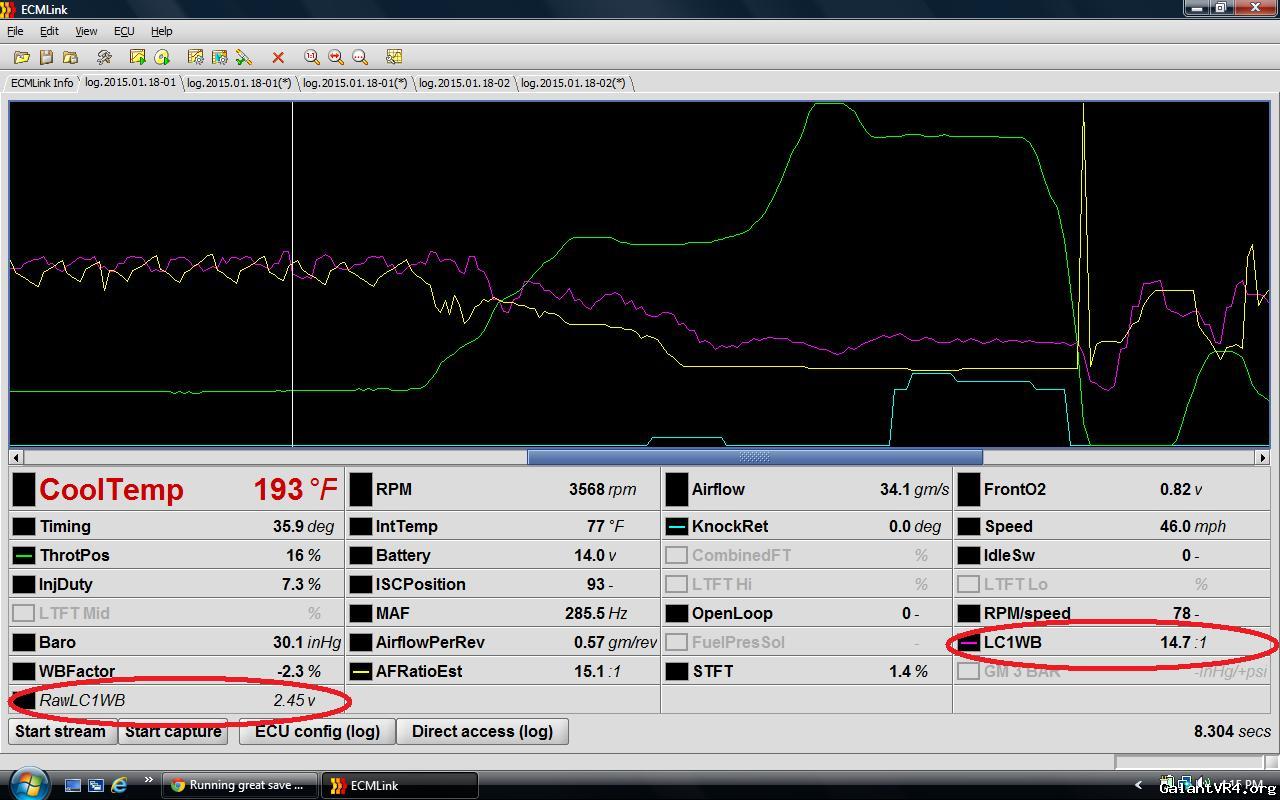The width and height of the screenshot is (1280, 800).
Task: Enable the CombinedFT graph box
Action: [676, 555]
